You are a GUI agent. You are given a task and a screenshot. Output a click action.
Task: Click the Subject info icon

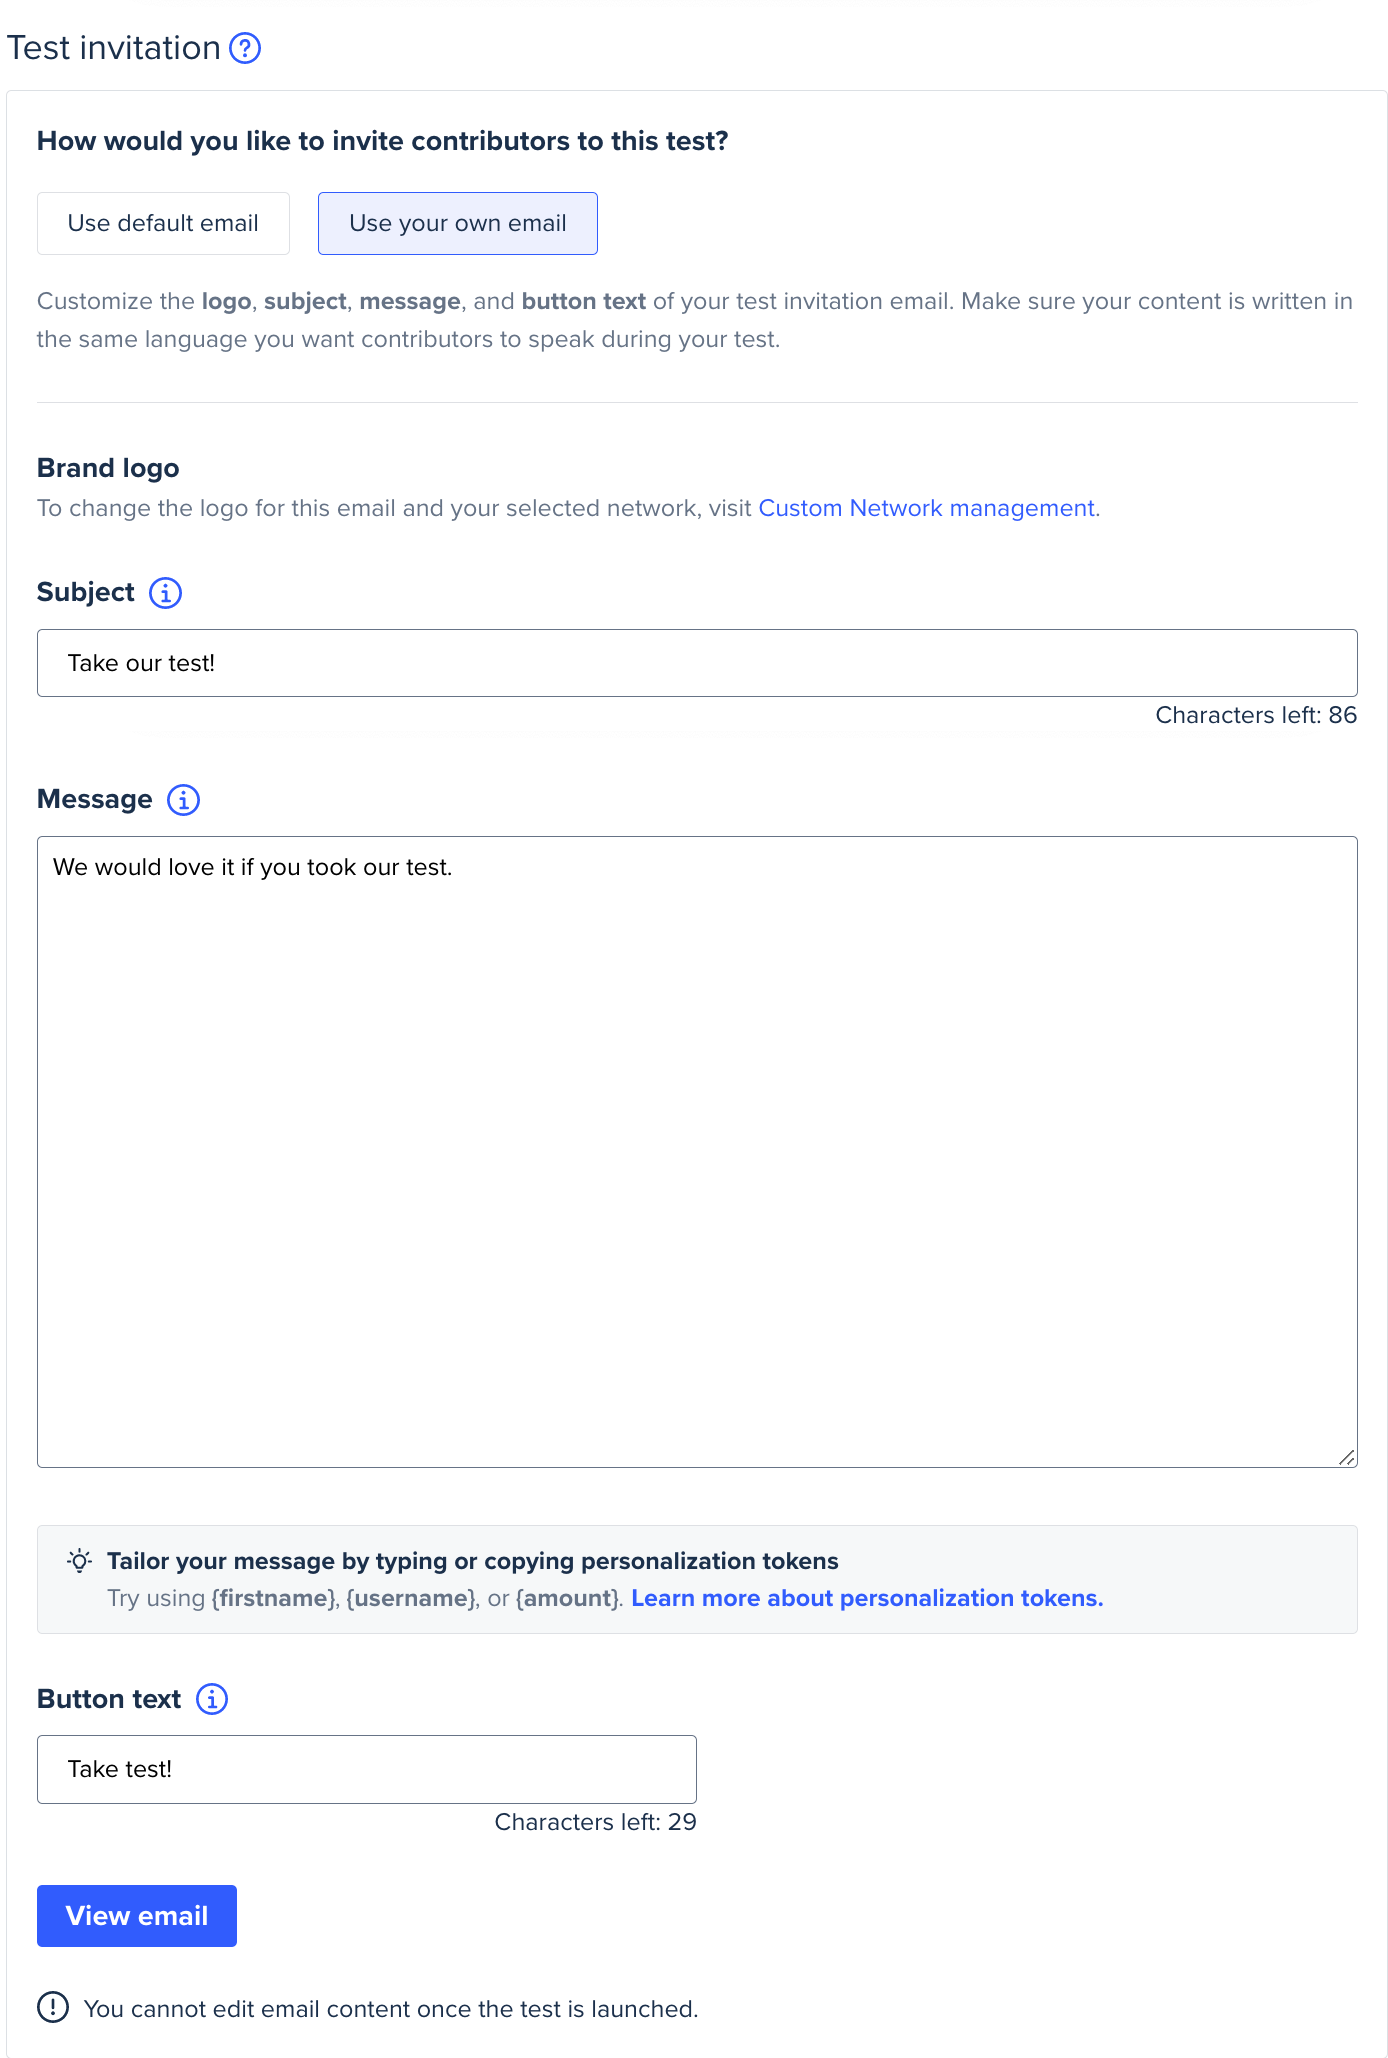tap(166, 593)
